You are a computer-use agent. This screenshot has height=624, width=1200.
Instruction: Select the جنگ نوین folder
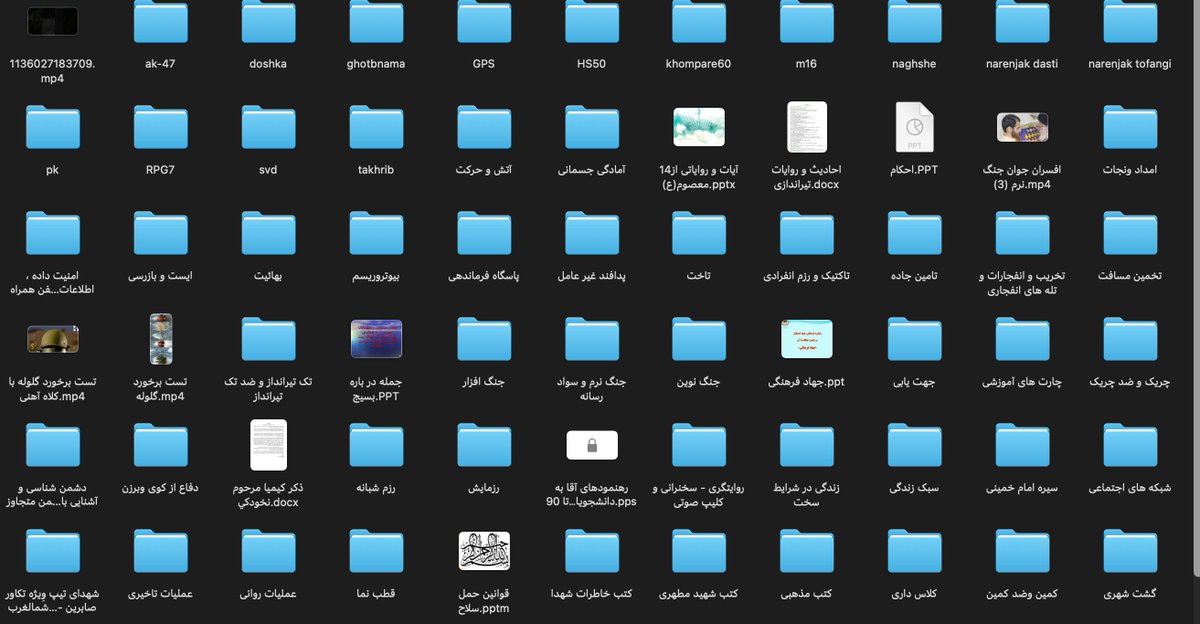point(699,339)
